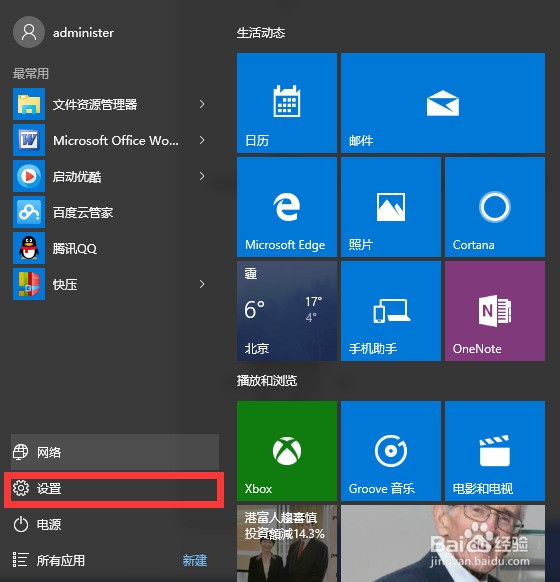Open the finance news tile 港富人
560x582 pixels.
(287, 543)
